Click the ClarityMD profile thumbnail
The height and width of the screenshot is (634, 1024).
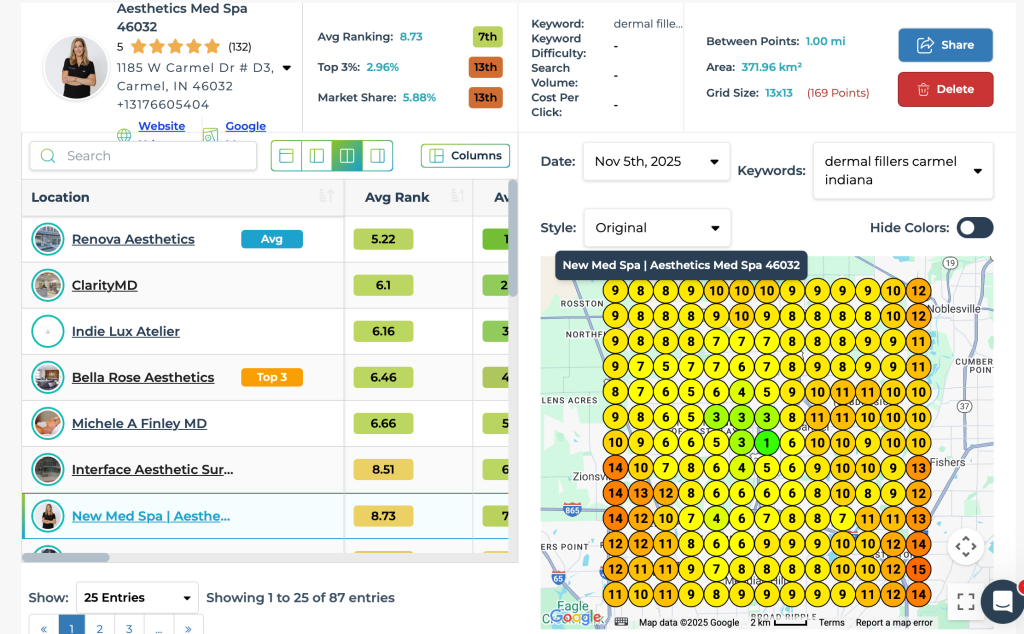tap(48, 285)
